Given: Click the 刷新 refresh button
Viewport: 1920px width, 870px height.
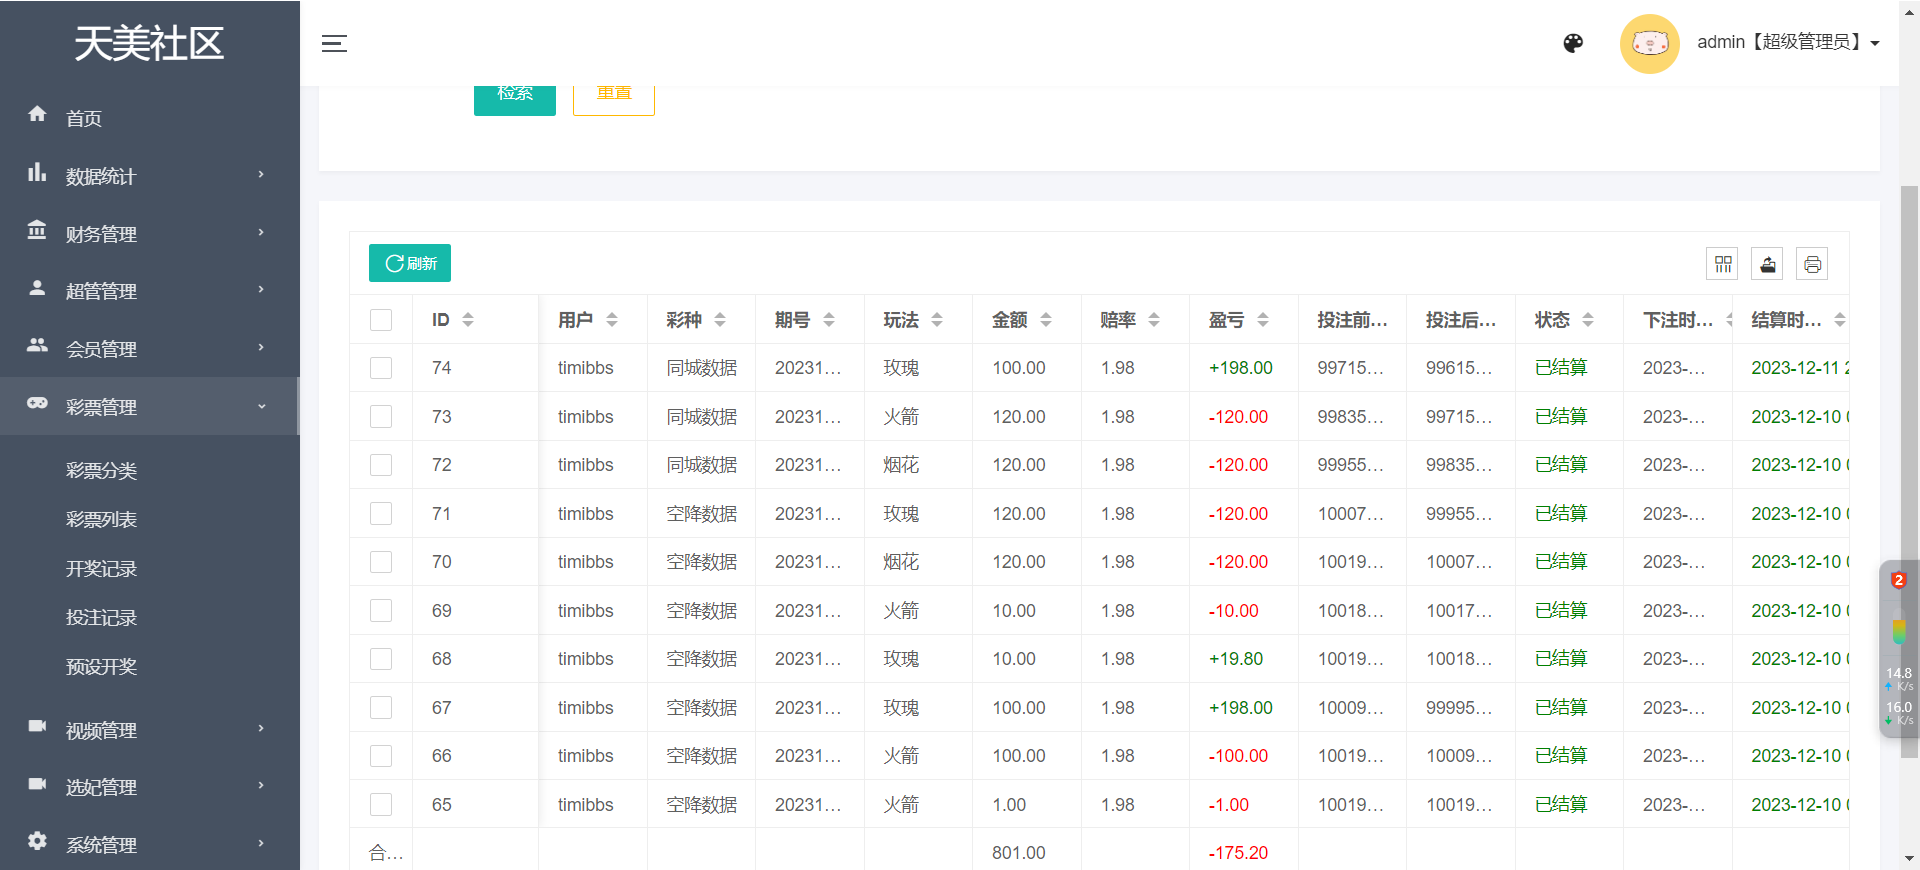Looking at the screenshot, I should pos(410,263).
